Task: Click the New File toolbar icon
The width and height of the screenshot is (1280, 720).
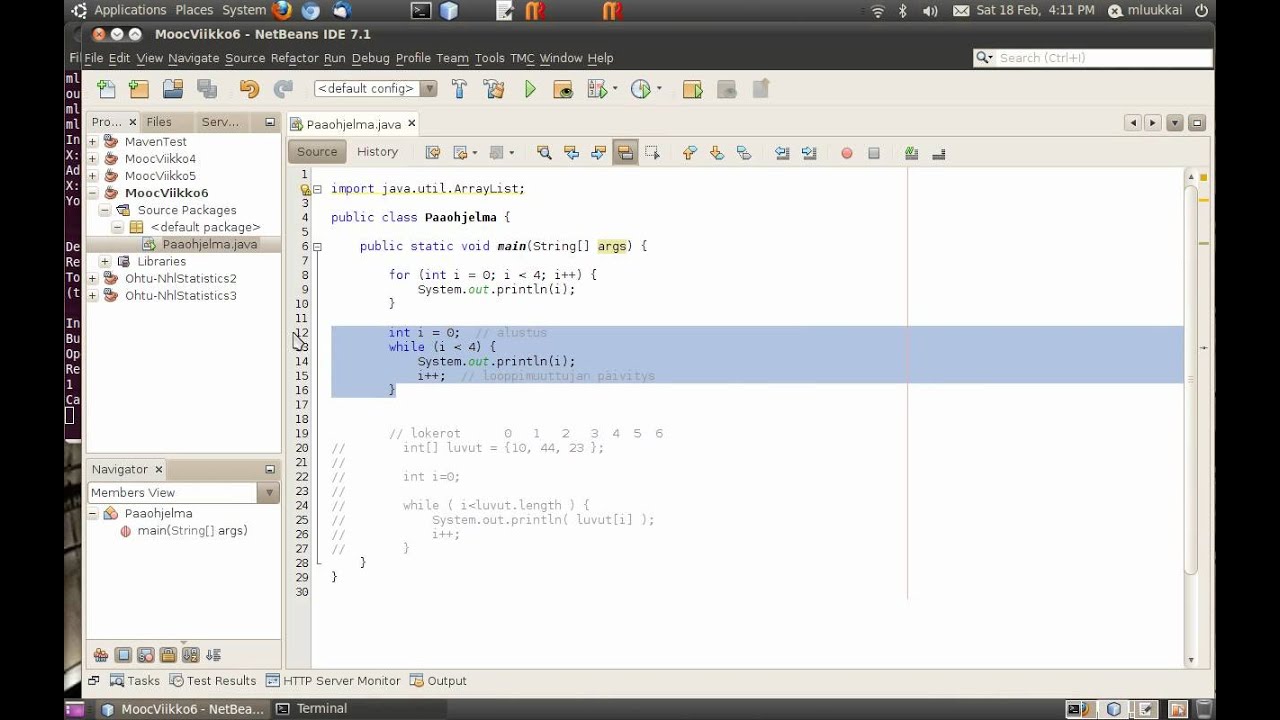Action: [106, 89]
